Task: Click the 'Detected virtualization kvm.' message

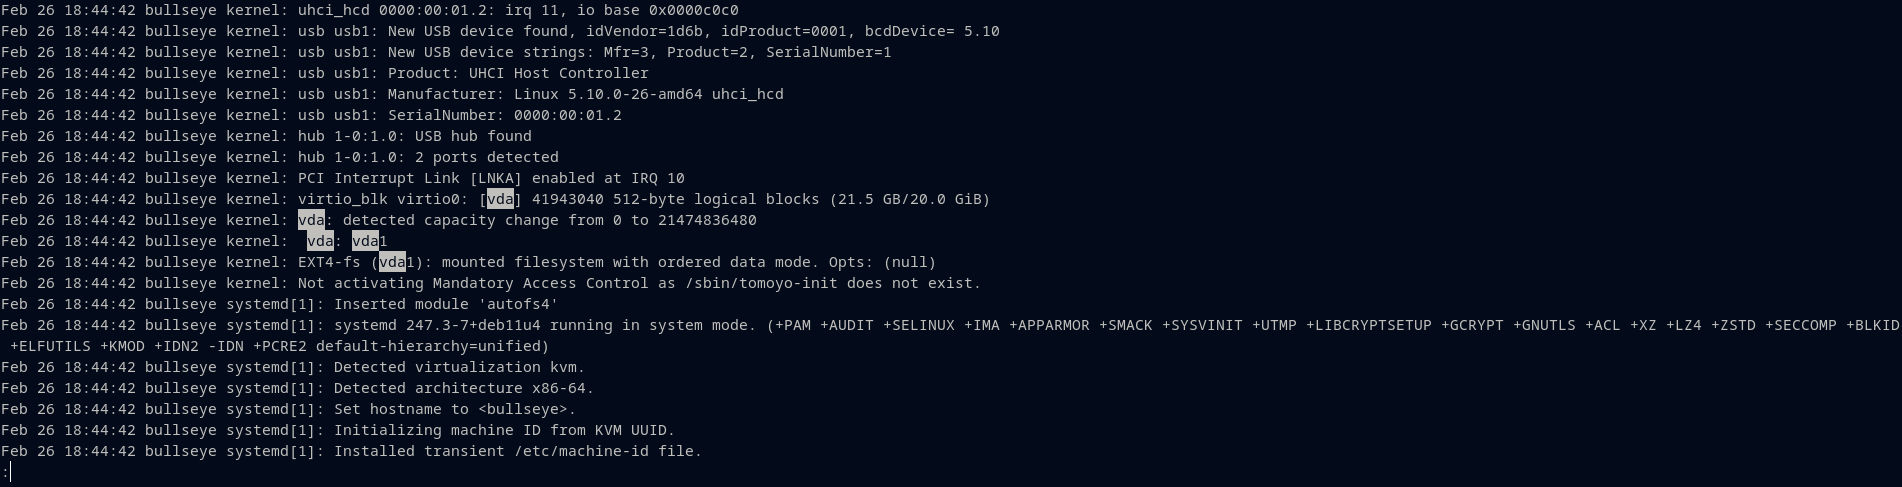Action: tap(459, 367)
